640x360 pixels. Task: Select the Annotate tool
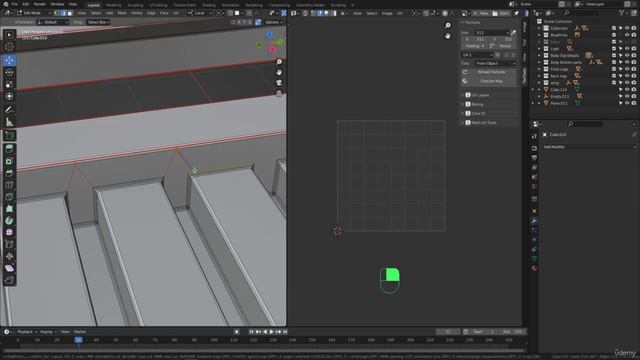click(x=9, y=109)
